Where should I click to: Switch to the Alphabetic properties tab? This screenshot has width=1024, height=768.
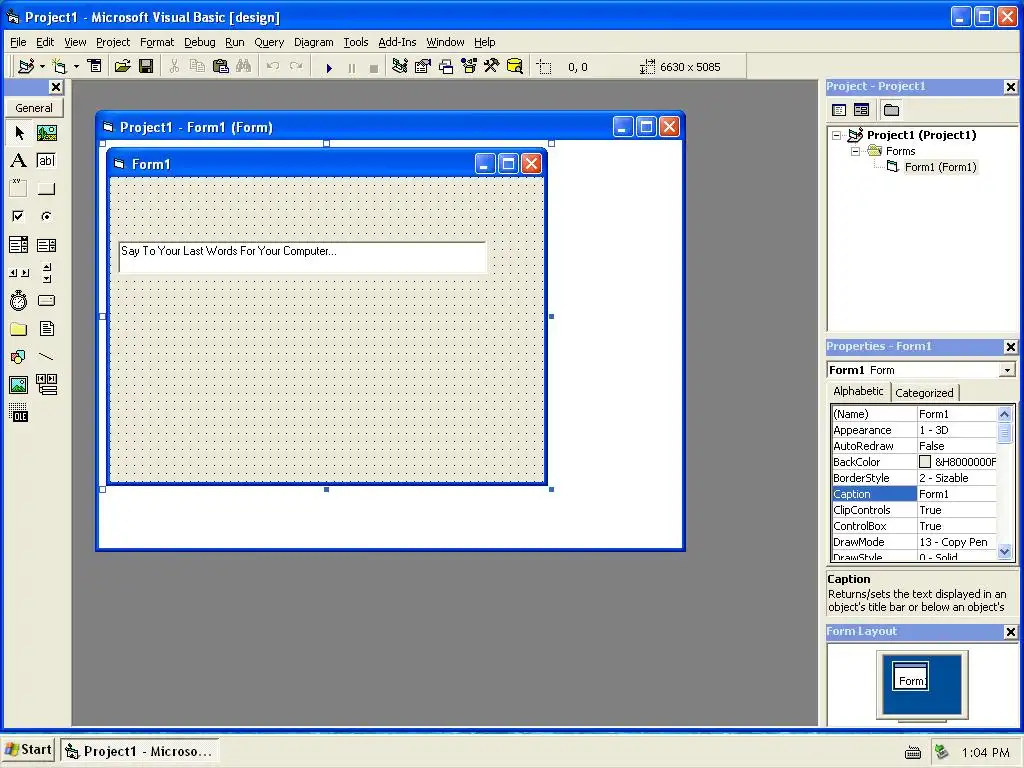pos(858,391)
